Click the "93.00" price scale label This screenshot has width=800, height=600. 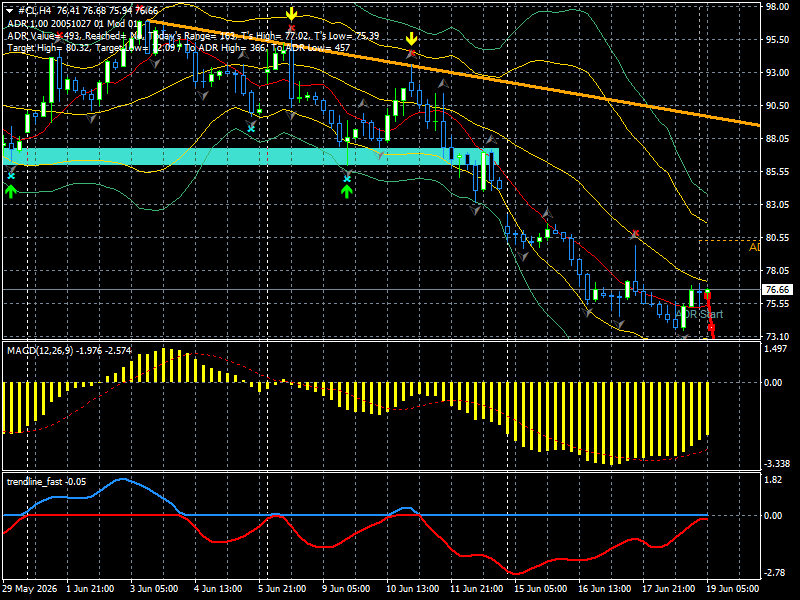tap(777, 73)
